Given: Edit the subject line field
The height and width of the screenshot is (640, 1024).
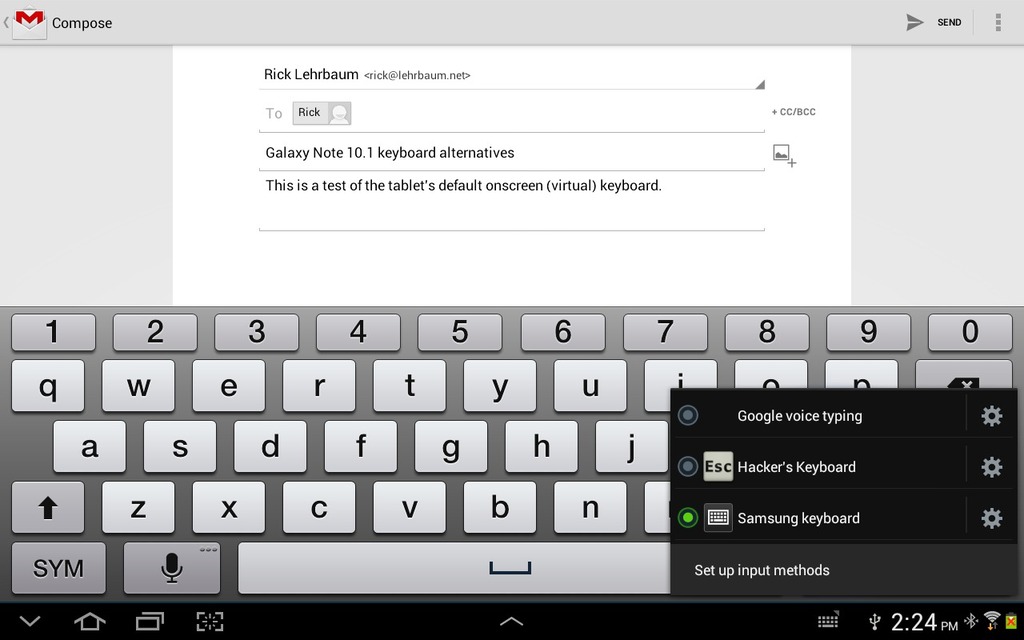Looking at the screenshot, I should [x=511, y=153].
